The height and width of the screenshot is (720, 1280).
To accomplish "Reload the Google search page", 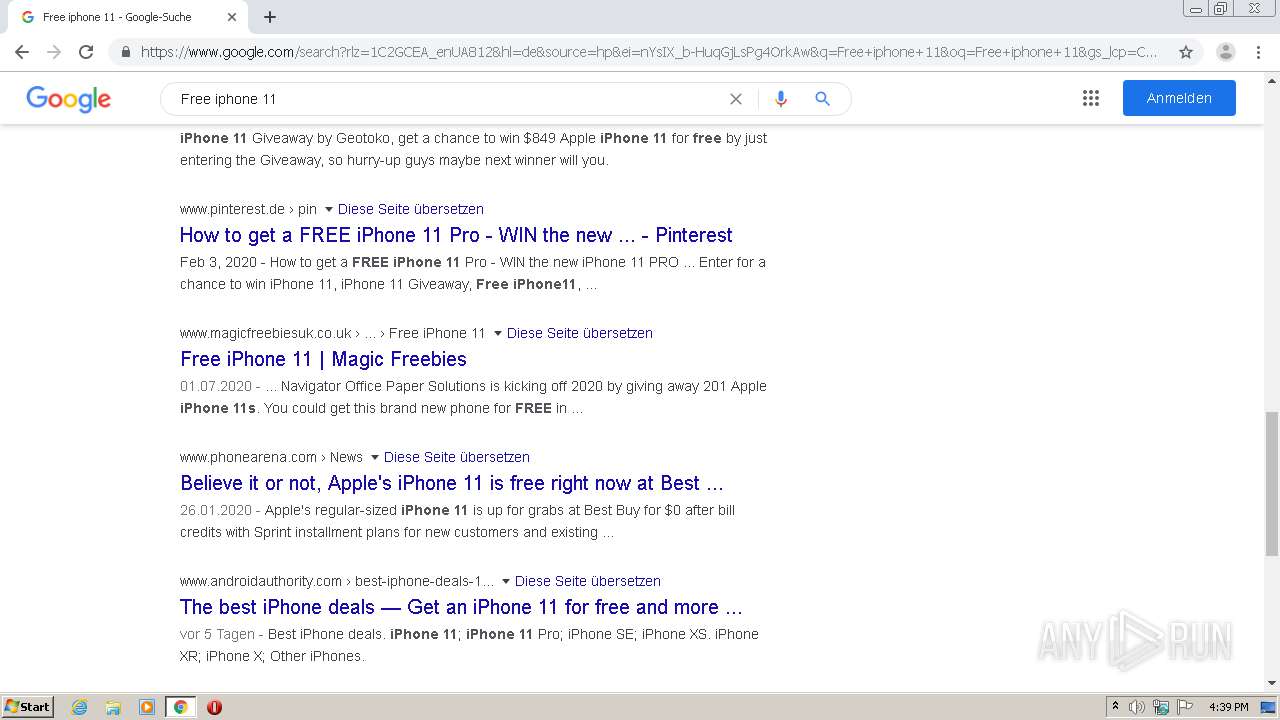I will pyautogui.click(x=86, y=52).
